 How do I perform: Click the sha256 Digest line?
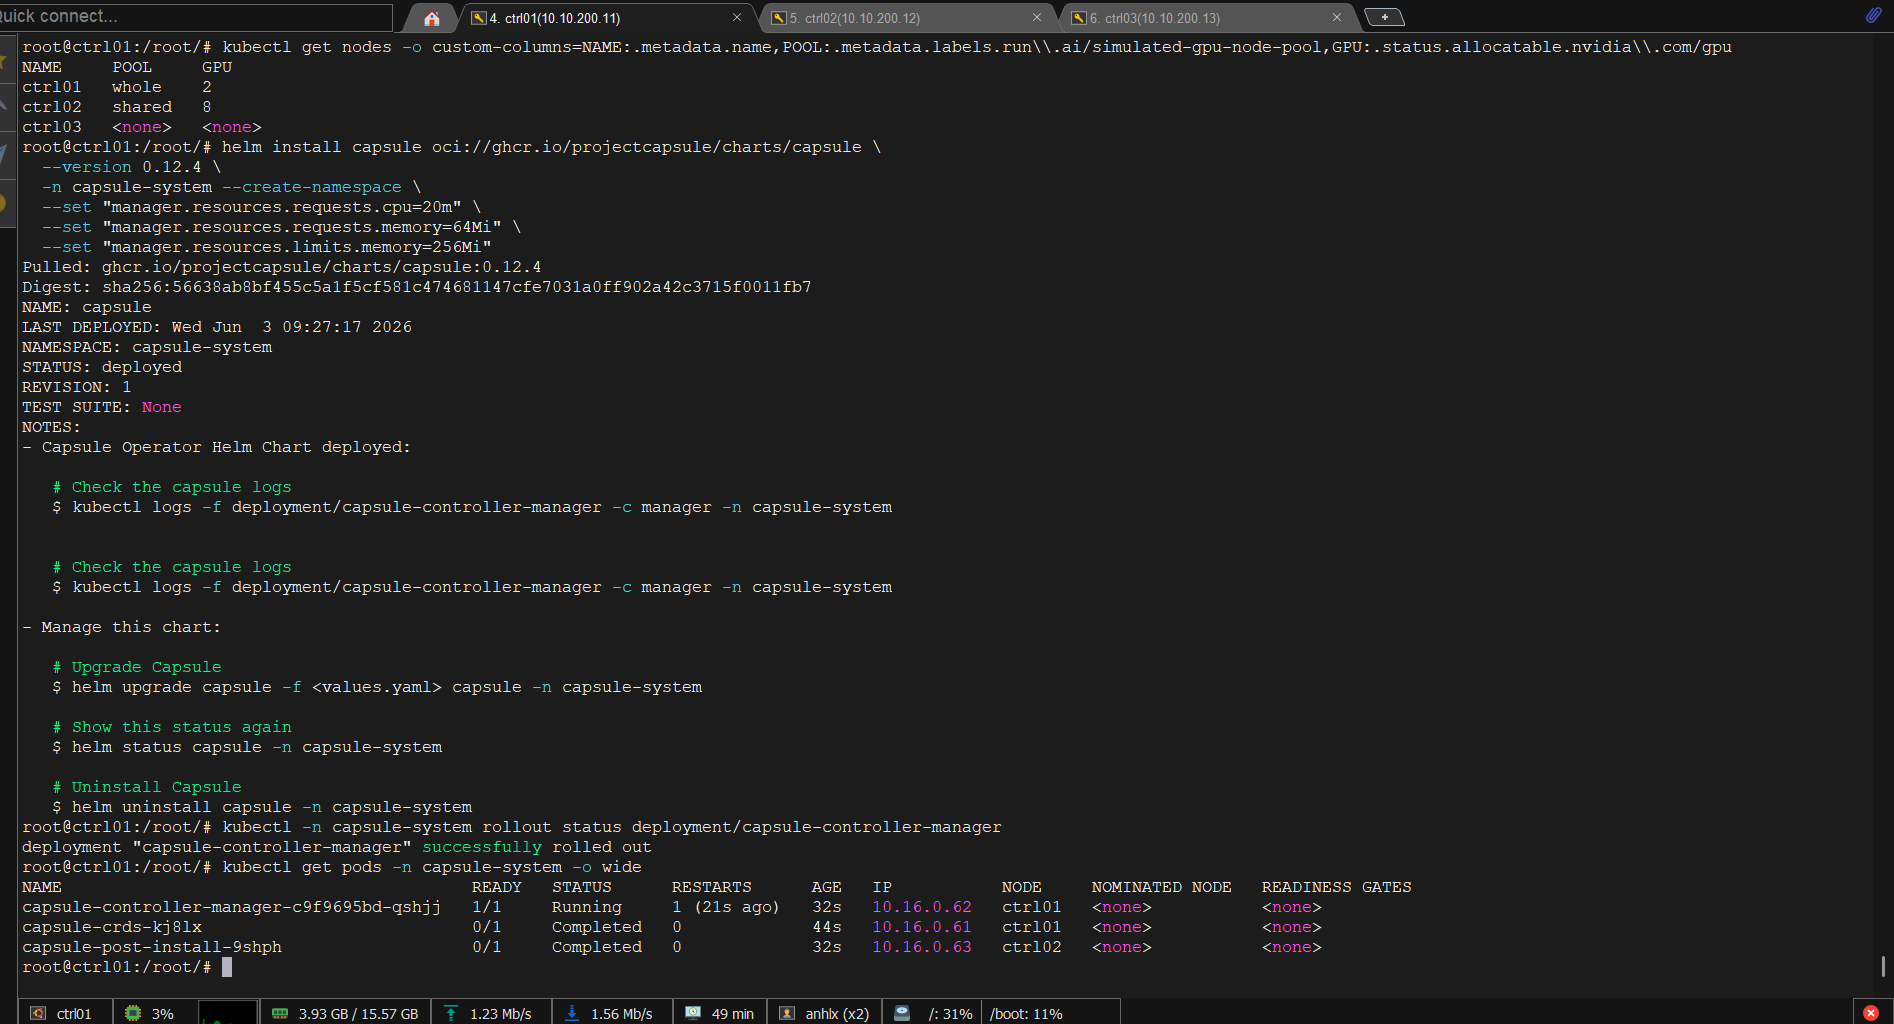click(417, 287)
